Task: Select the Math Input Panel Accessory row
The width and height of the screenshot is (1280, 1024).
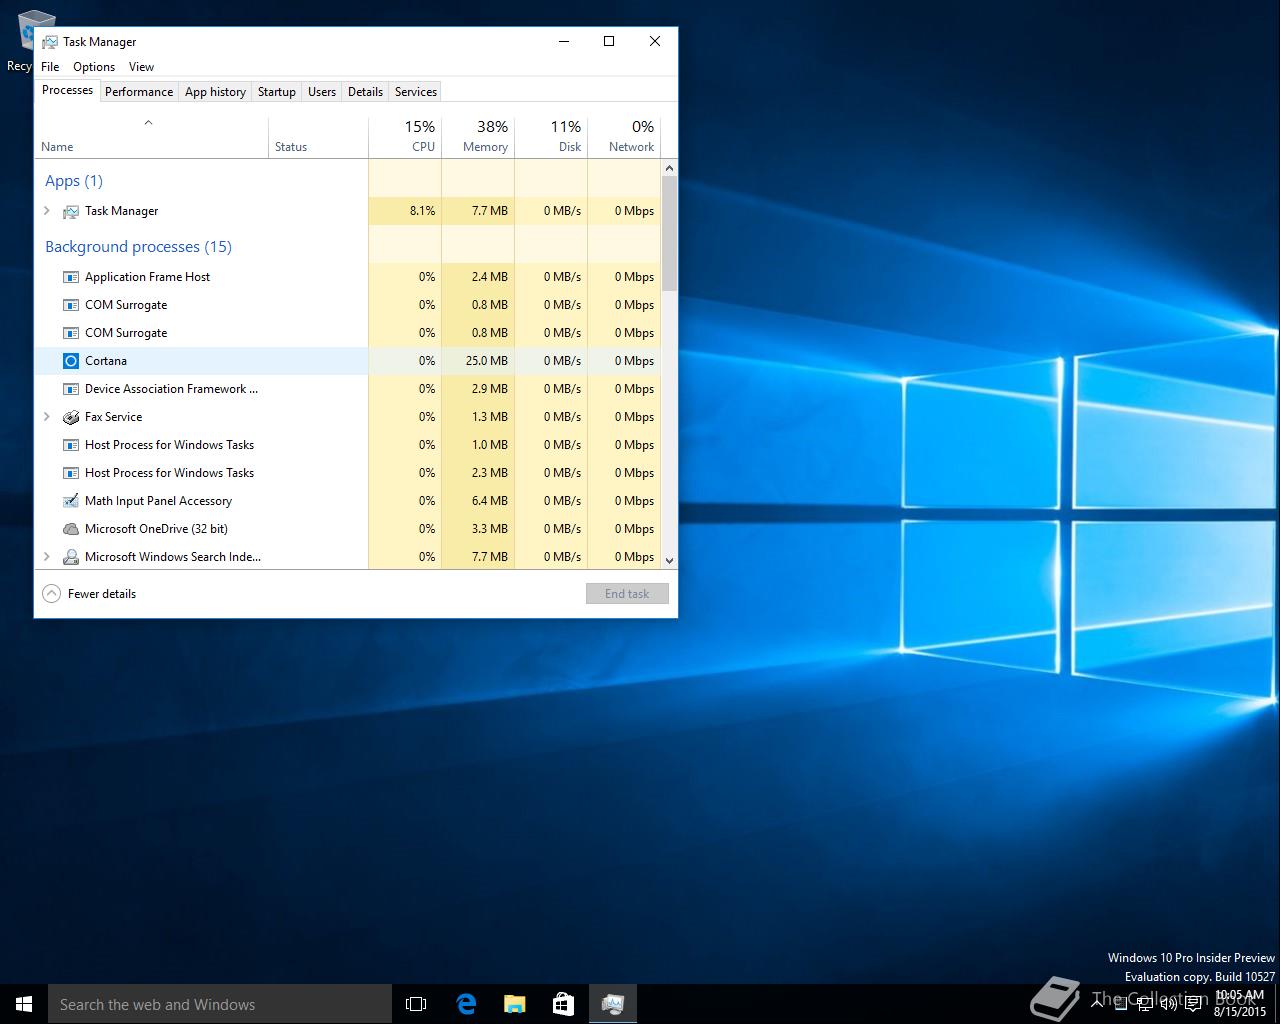Action: coord(348,501)
